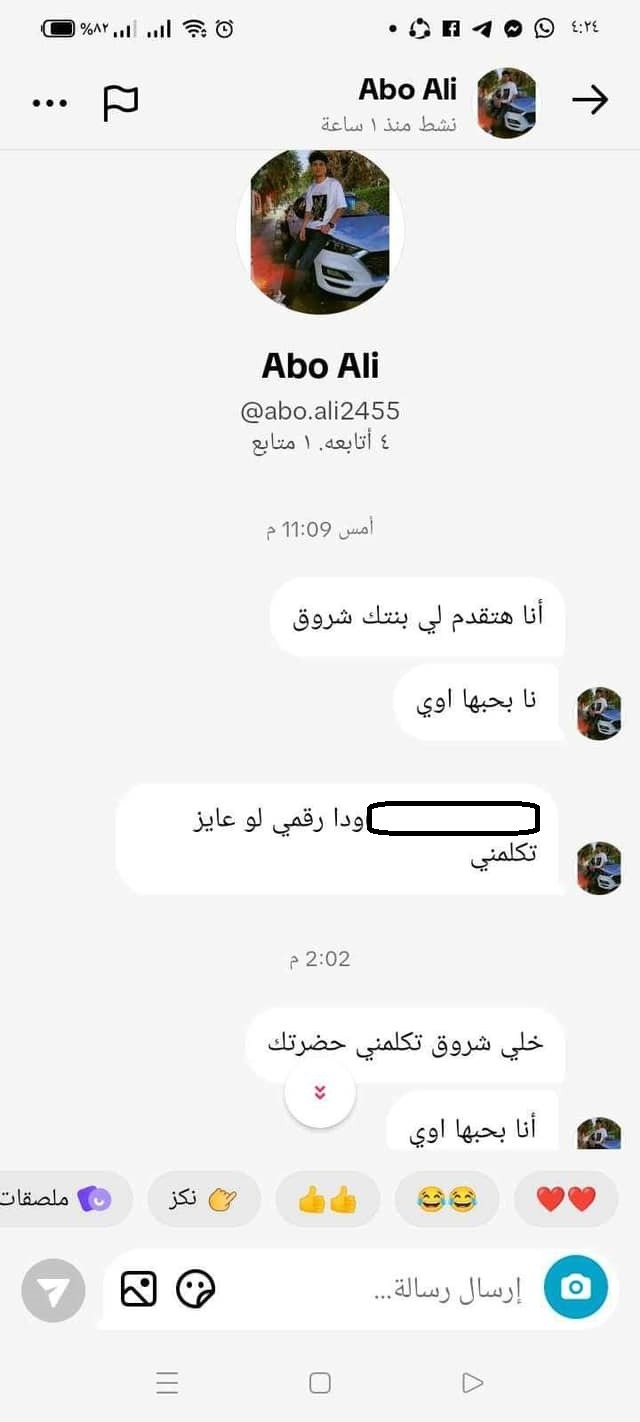
Task: Tap the نكز poke quick reply chip
Action: (204, 1199)
